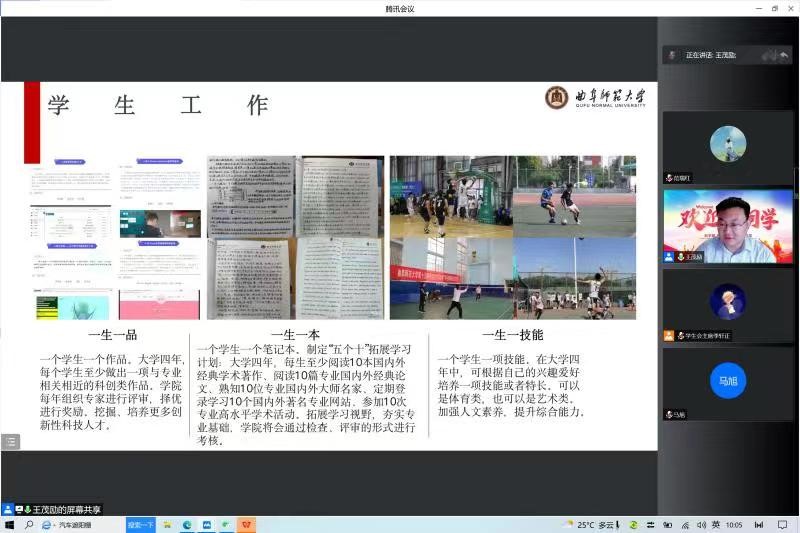Image resolution: width=800 pixels, height=533 pixels.
Task: Select 学生会主席李轩正 participant tile
Action: (727, 304)
